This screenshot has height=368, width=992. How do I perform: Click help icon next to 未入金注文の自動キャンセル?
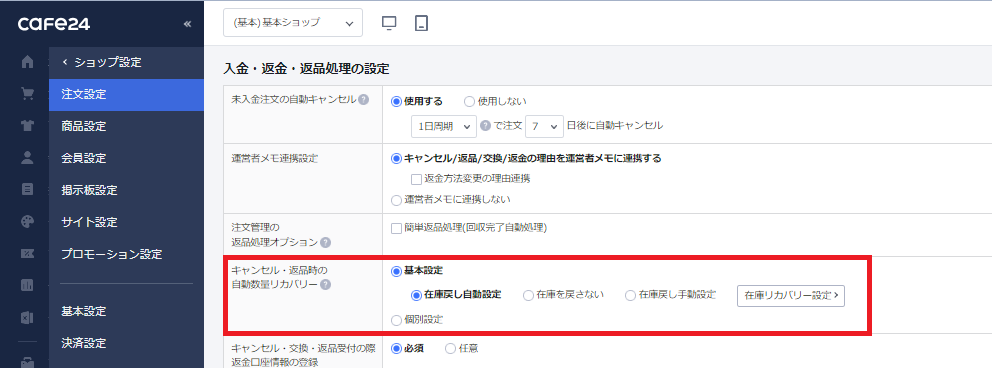pos(363,100)
